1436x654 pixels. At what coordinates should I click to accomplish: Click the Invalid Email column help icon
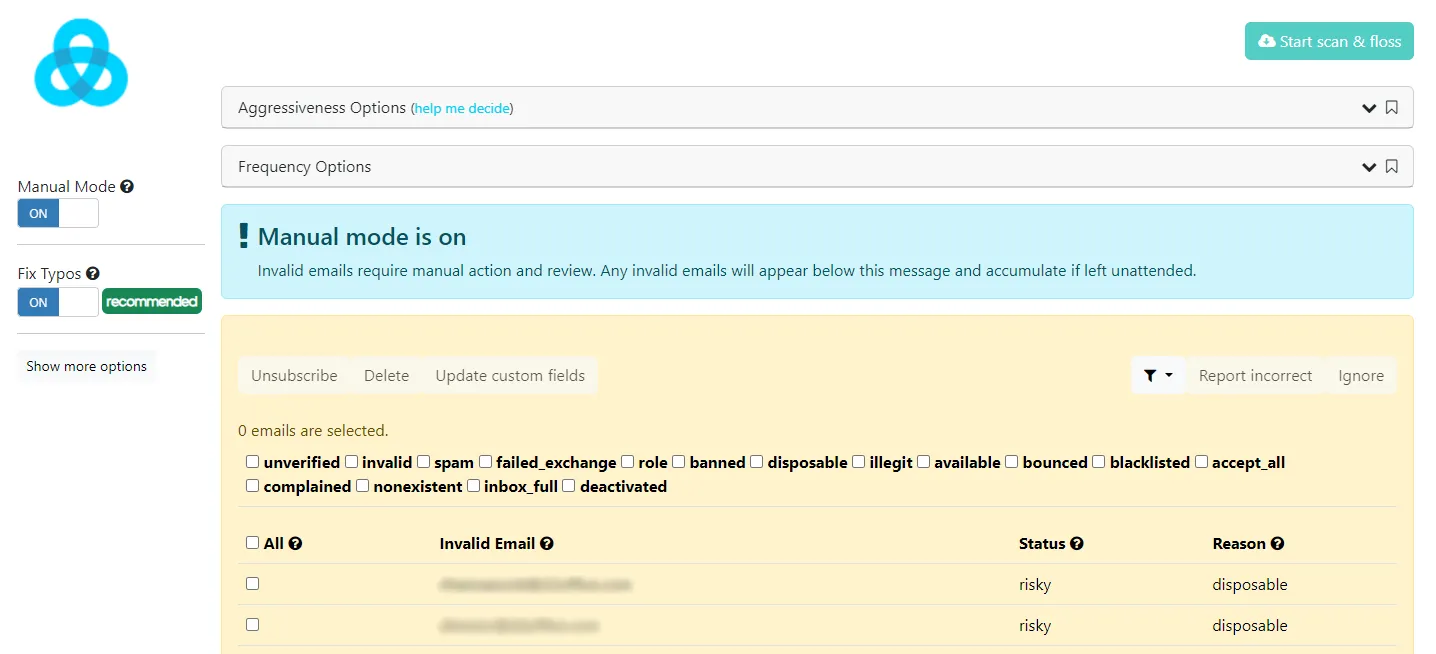pos(546,544)
